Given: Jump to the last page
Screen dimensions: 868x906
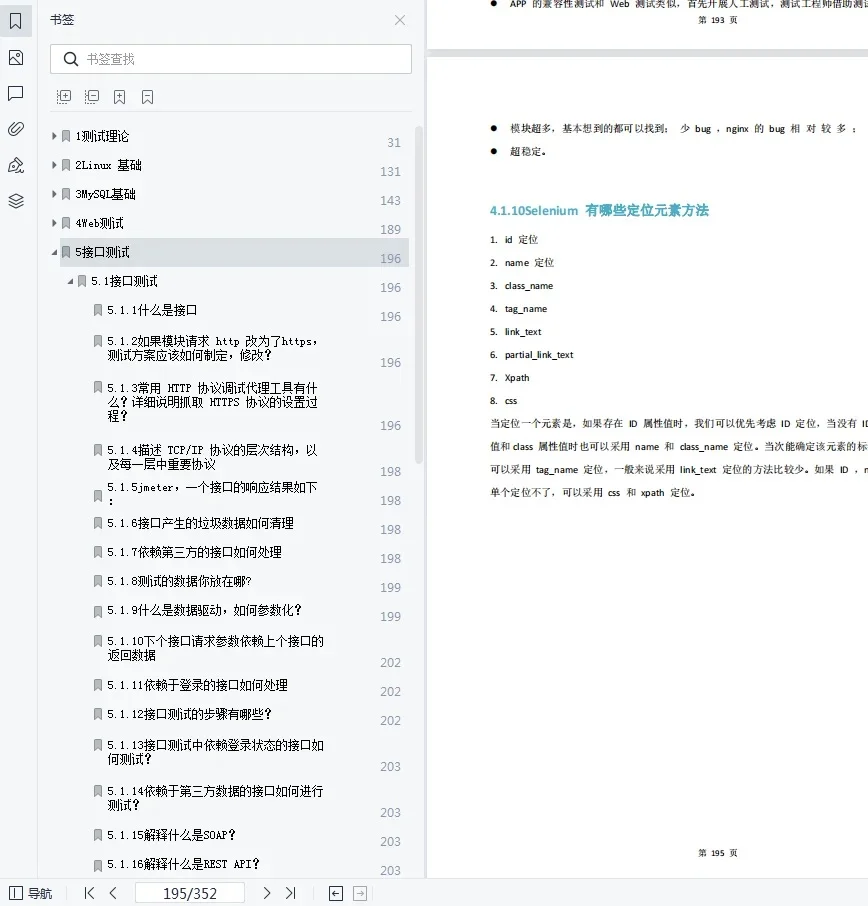Looking at the screenshot, I should pyautogui.click(x=291, y=892).
